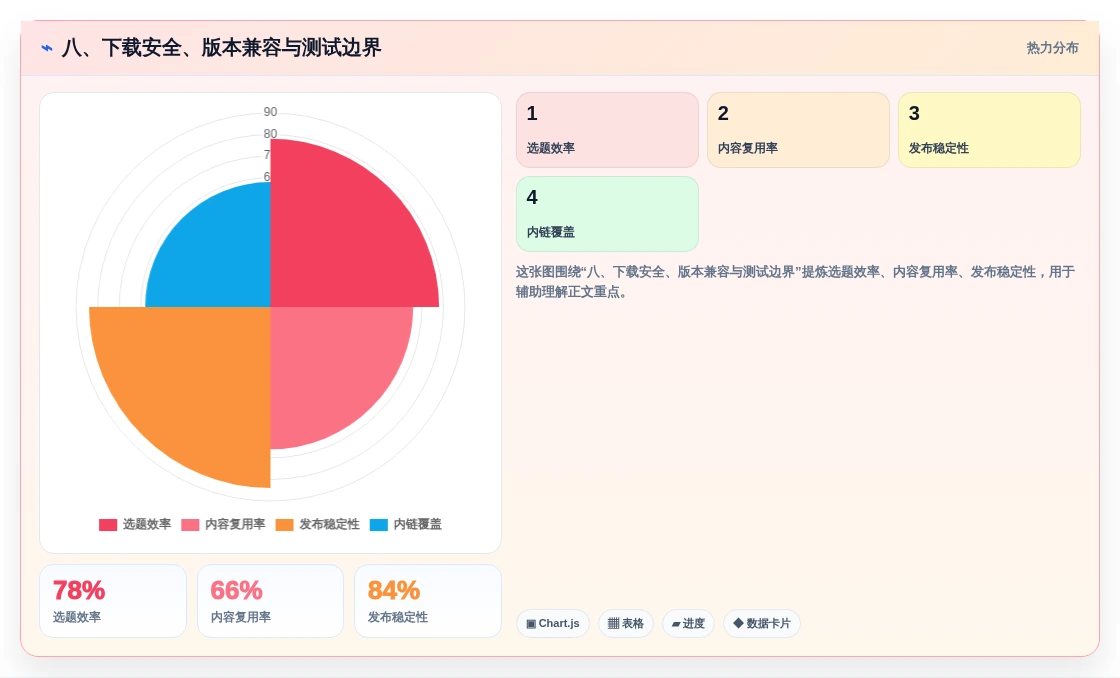Screen dimensions: 1120x678
Task: Click the parallelogram icon in 进度 tag
Action: click(676, 624)
